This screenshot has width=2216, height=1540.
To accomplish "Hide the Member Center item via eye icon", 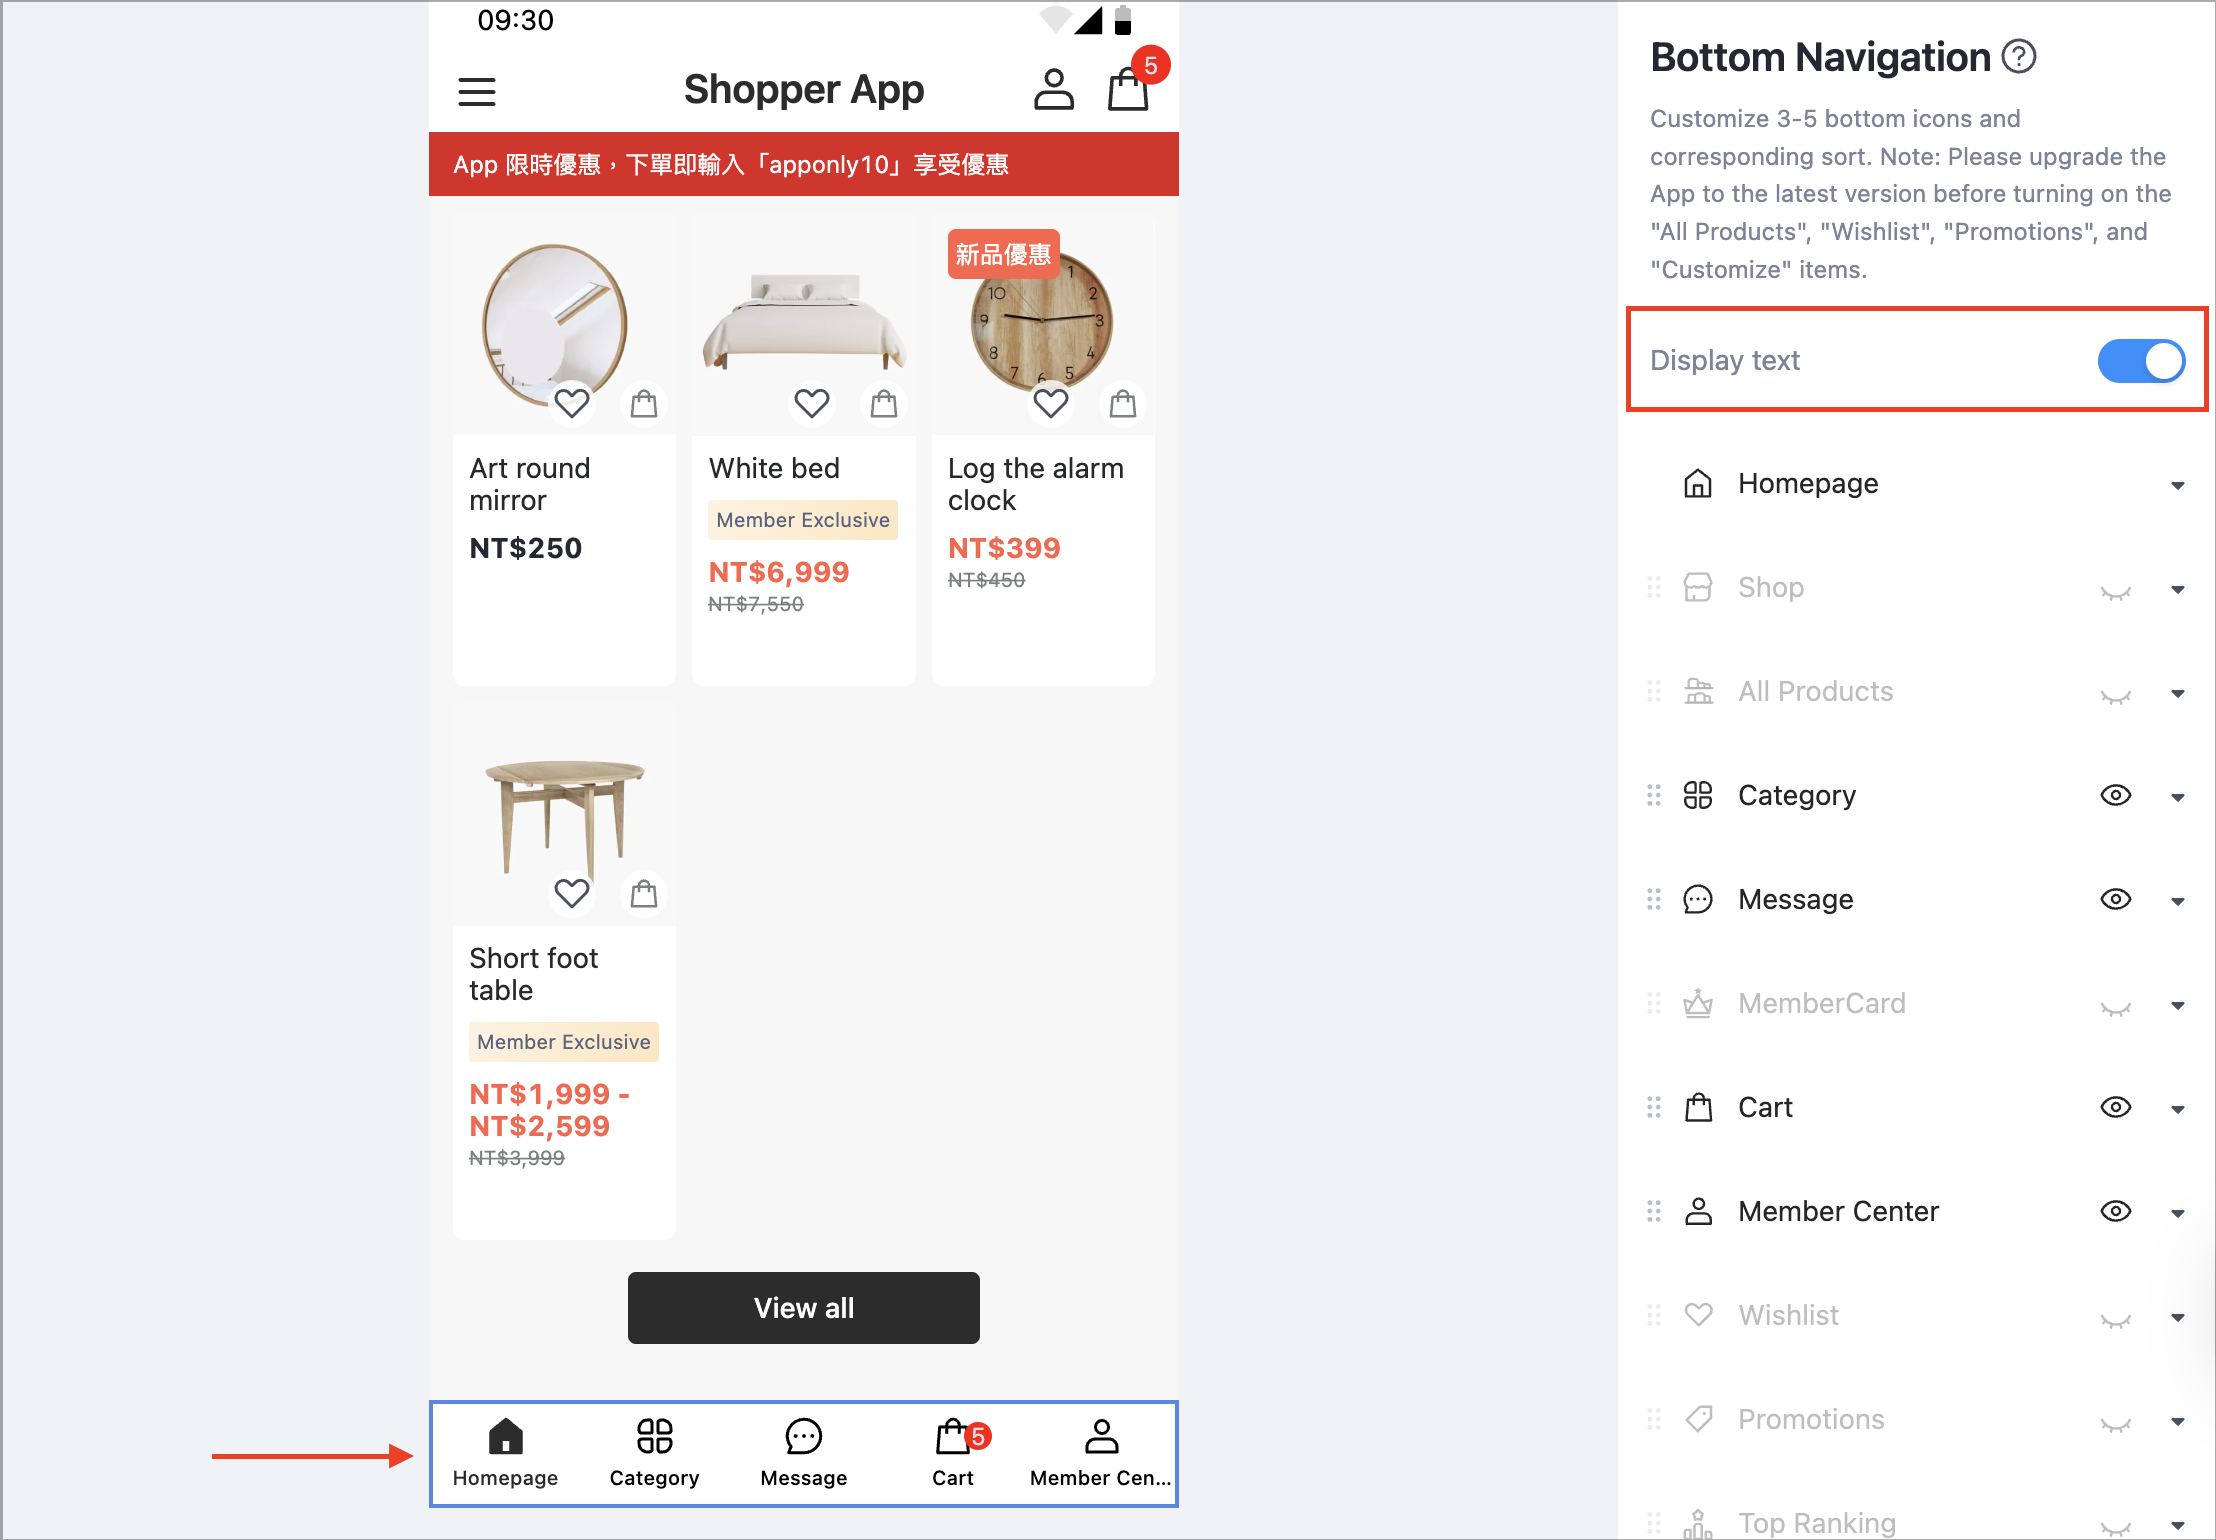I will (x=2116, y=1212).
